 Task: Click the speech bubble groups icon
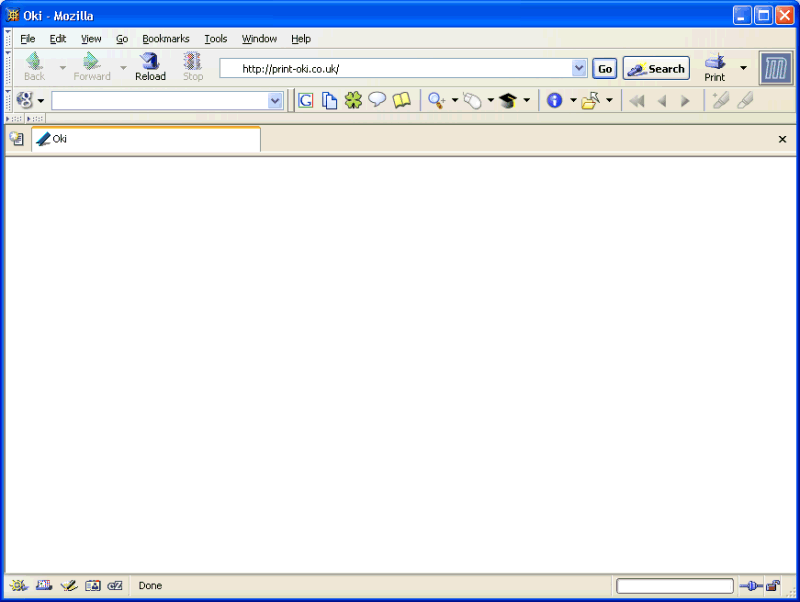(377, 99)
